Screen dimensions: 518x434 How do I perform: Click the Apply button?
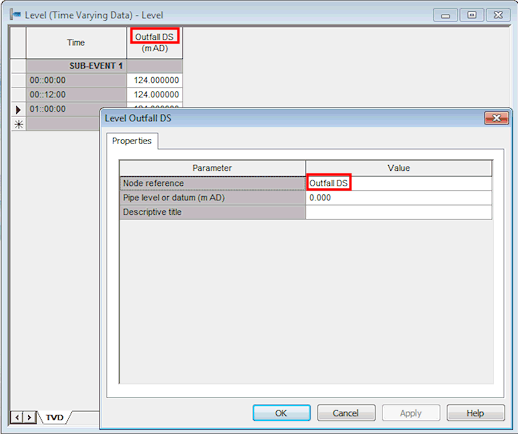point(411,413)
